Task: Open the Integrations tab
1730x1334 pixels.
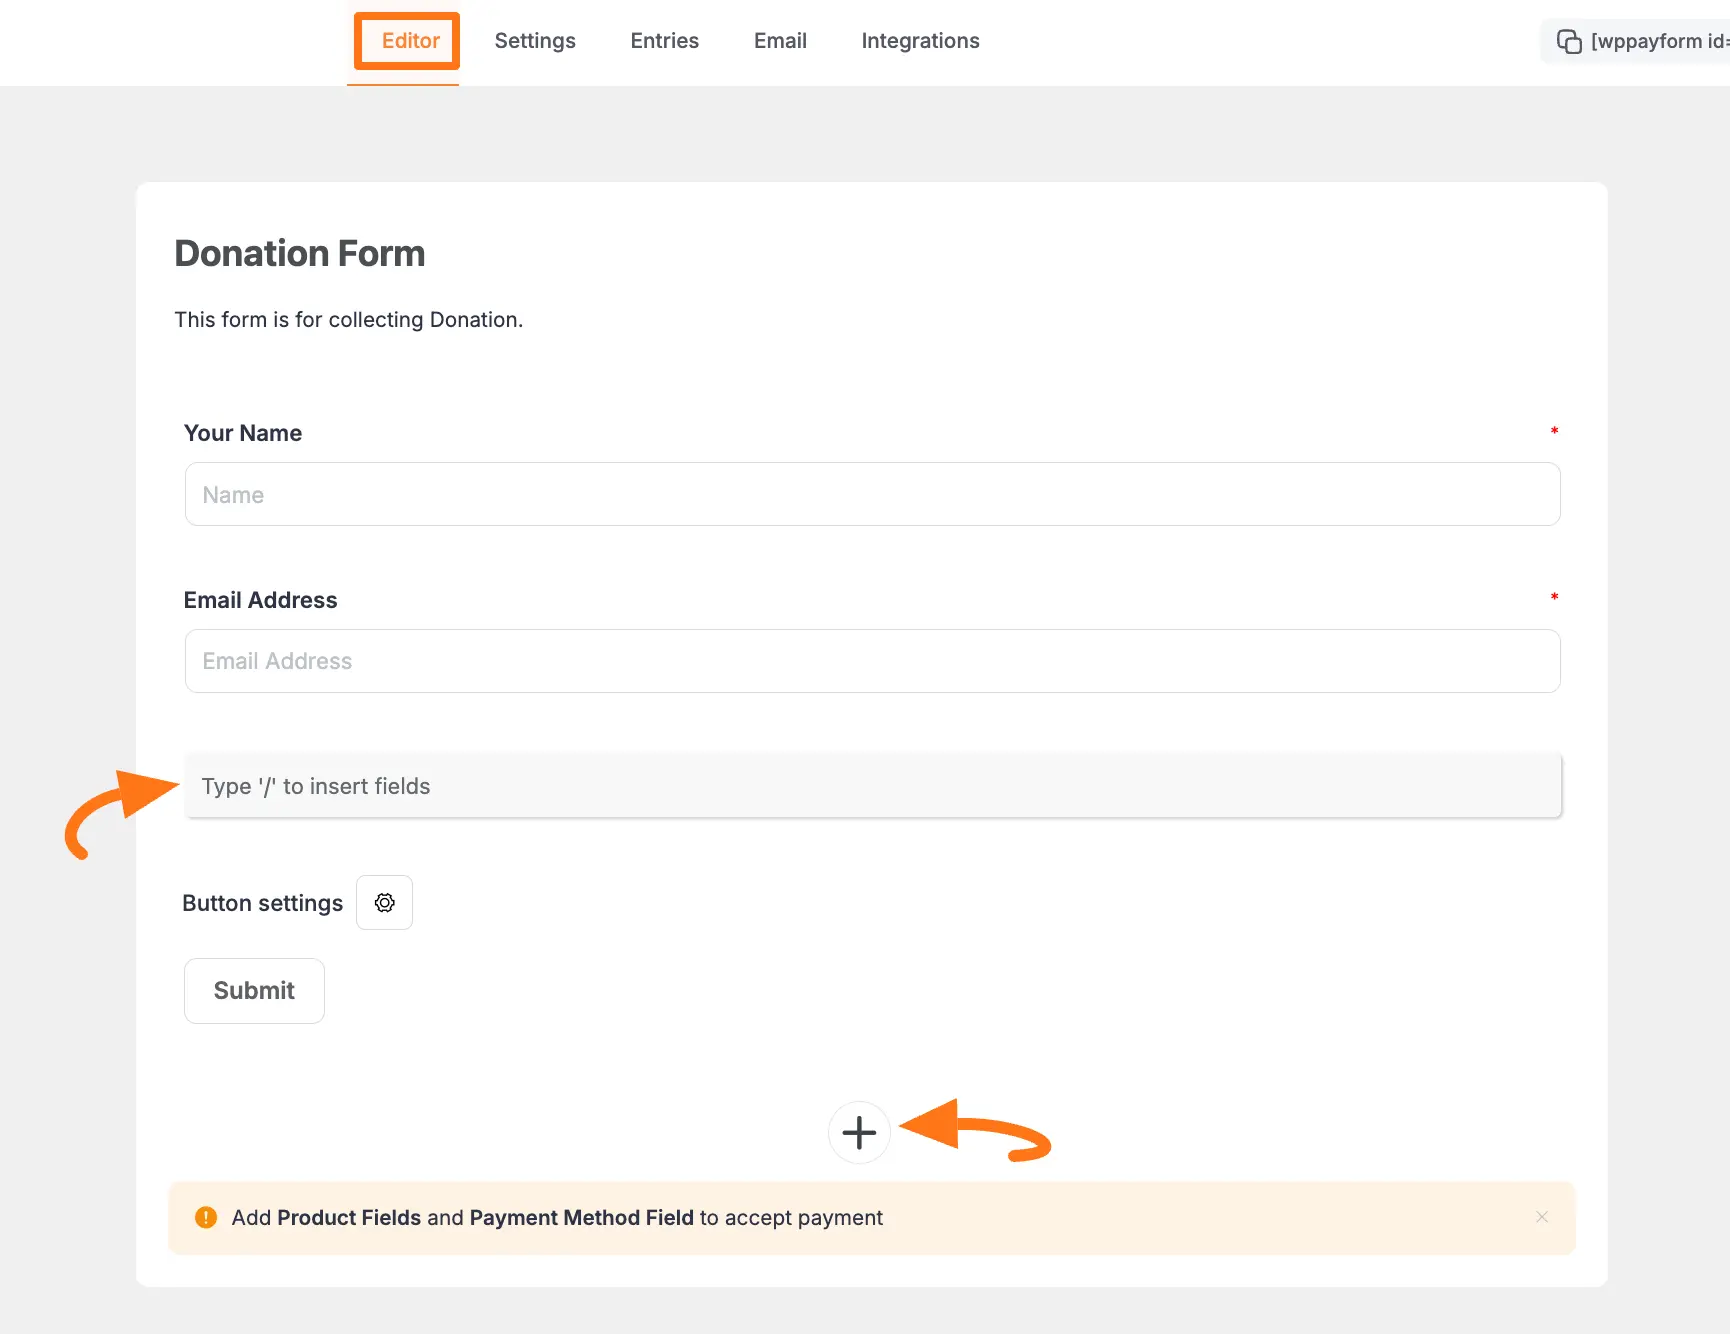Action: pos(919,40)
